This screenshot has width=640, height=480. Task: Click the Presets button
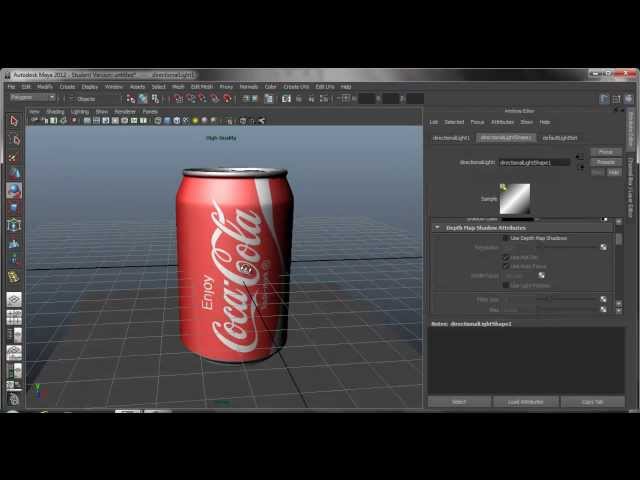pos(606,162)
